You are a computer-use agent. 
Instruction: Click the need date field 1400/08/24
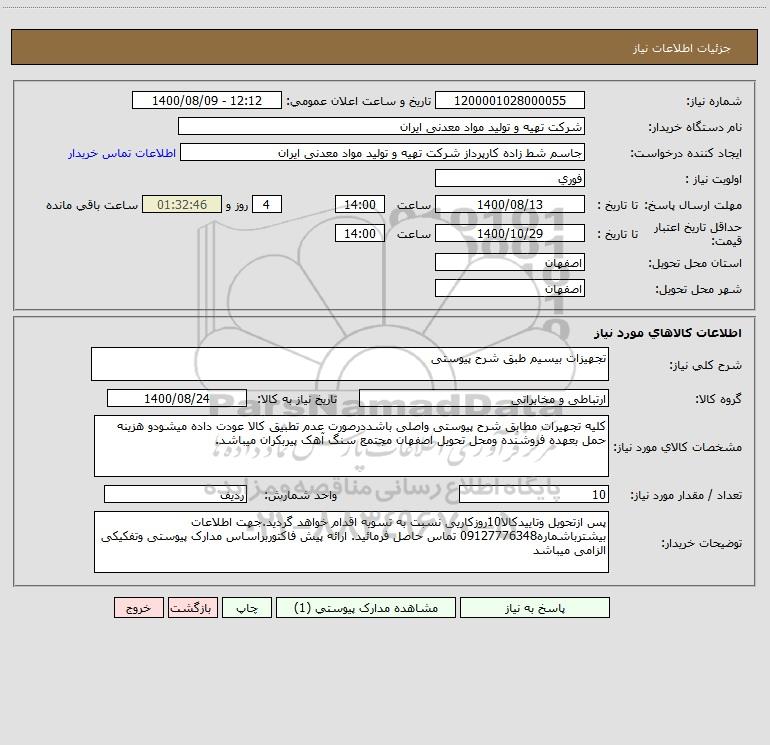177,398
